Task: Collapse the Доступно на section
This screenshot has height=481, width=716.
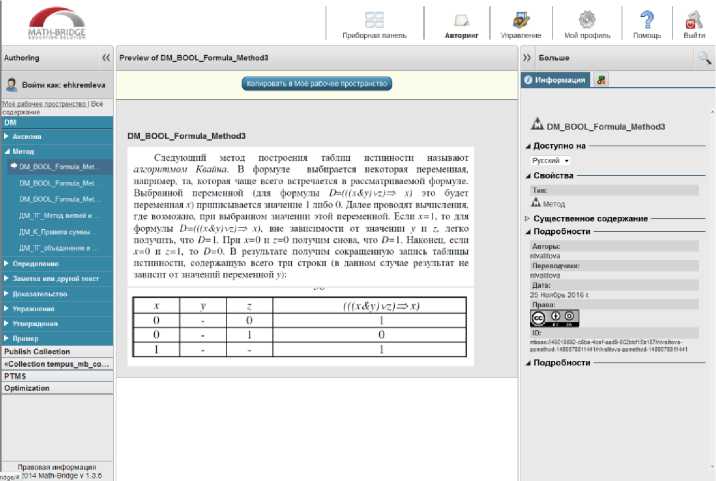Action: pos(528,146)
